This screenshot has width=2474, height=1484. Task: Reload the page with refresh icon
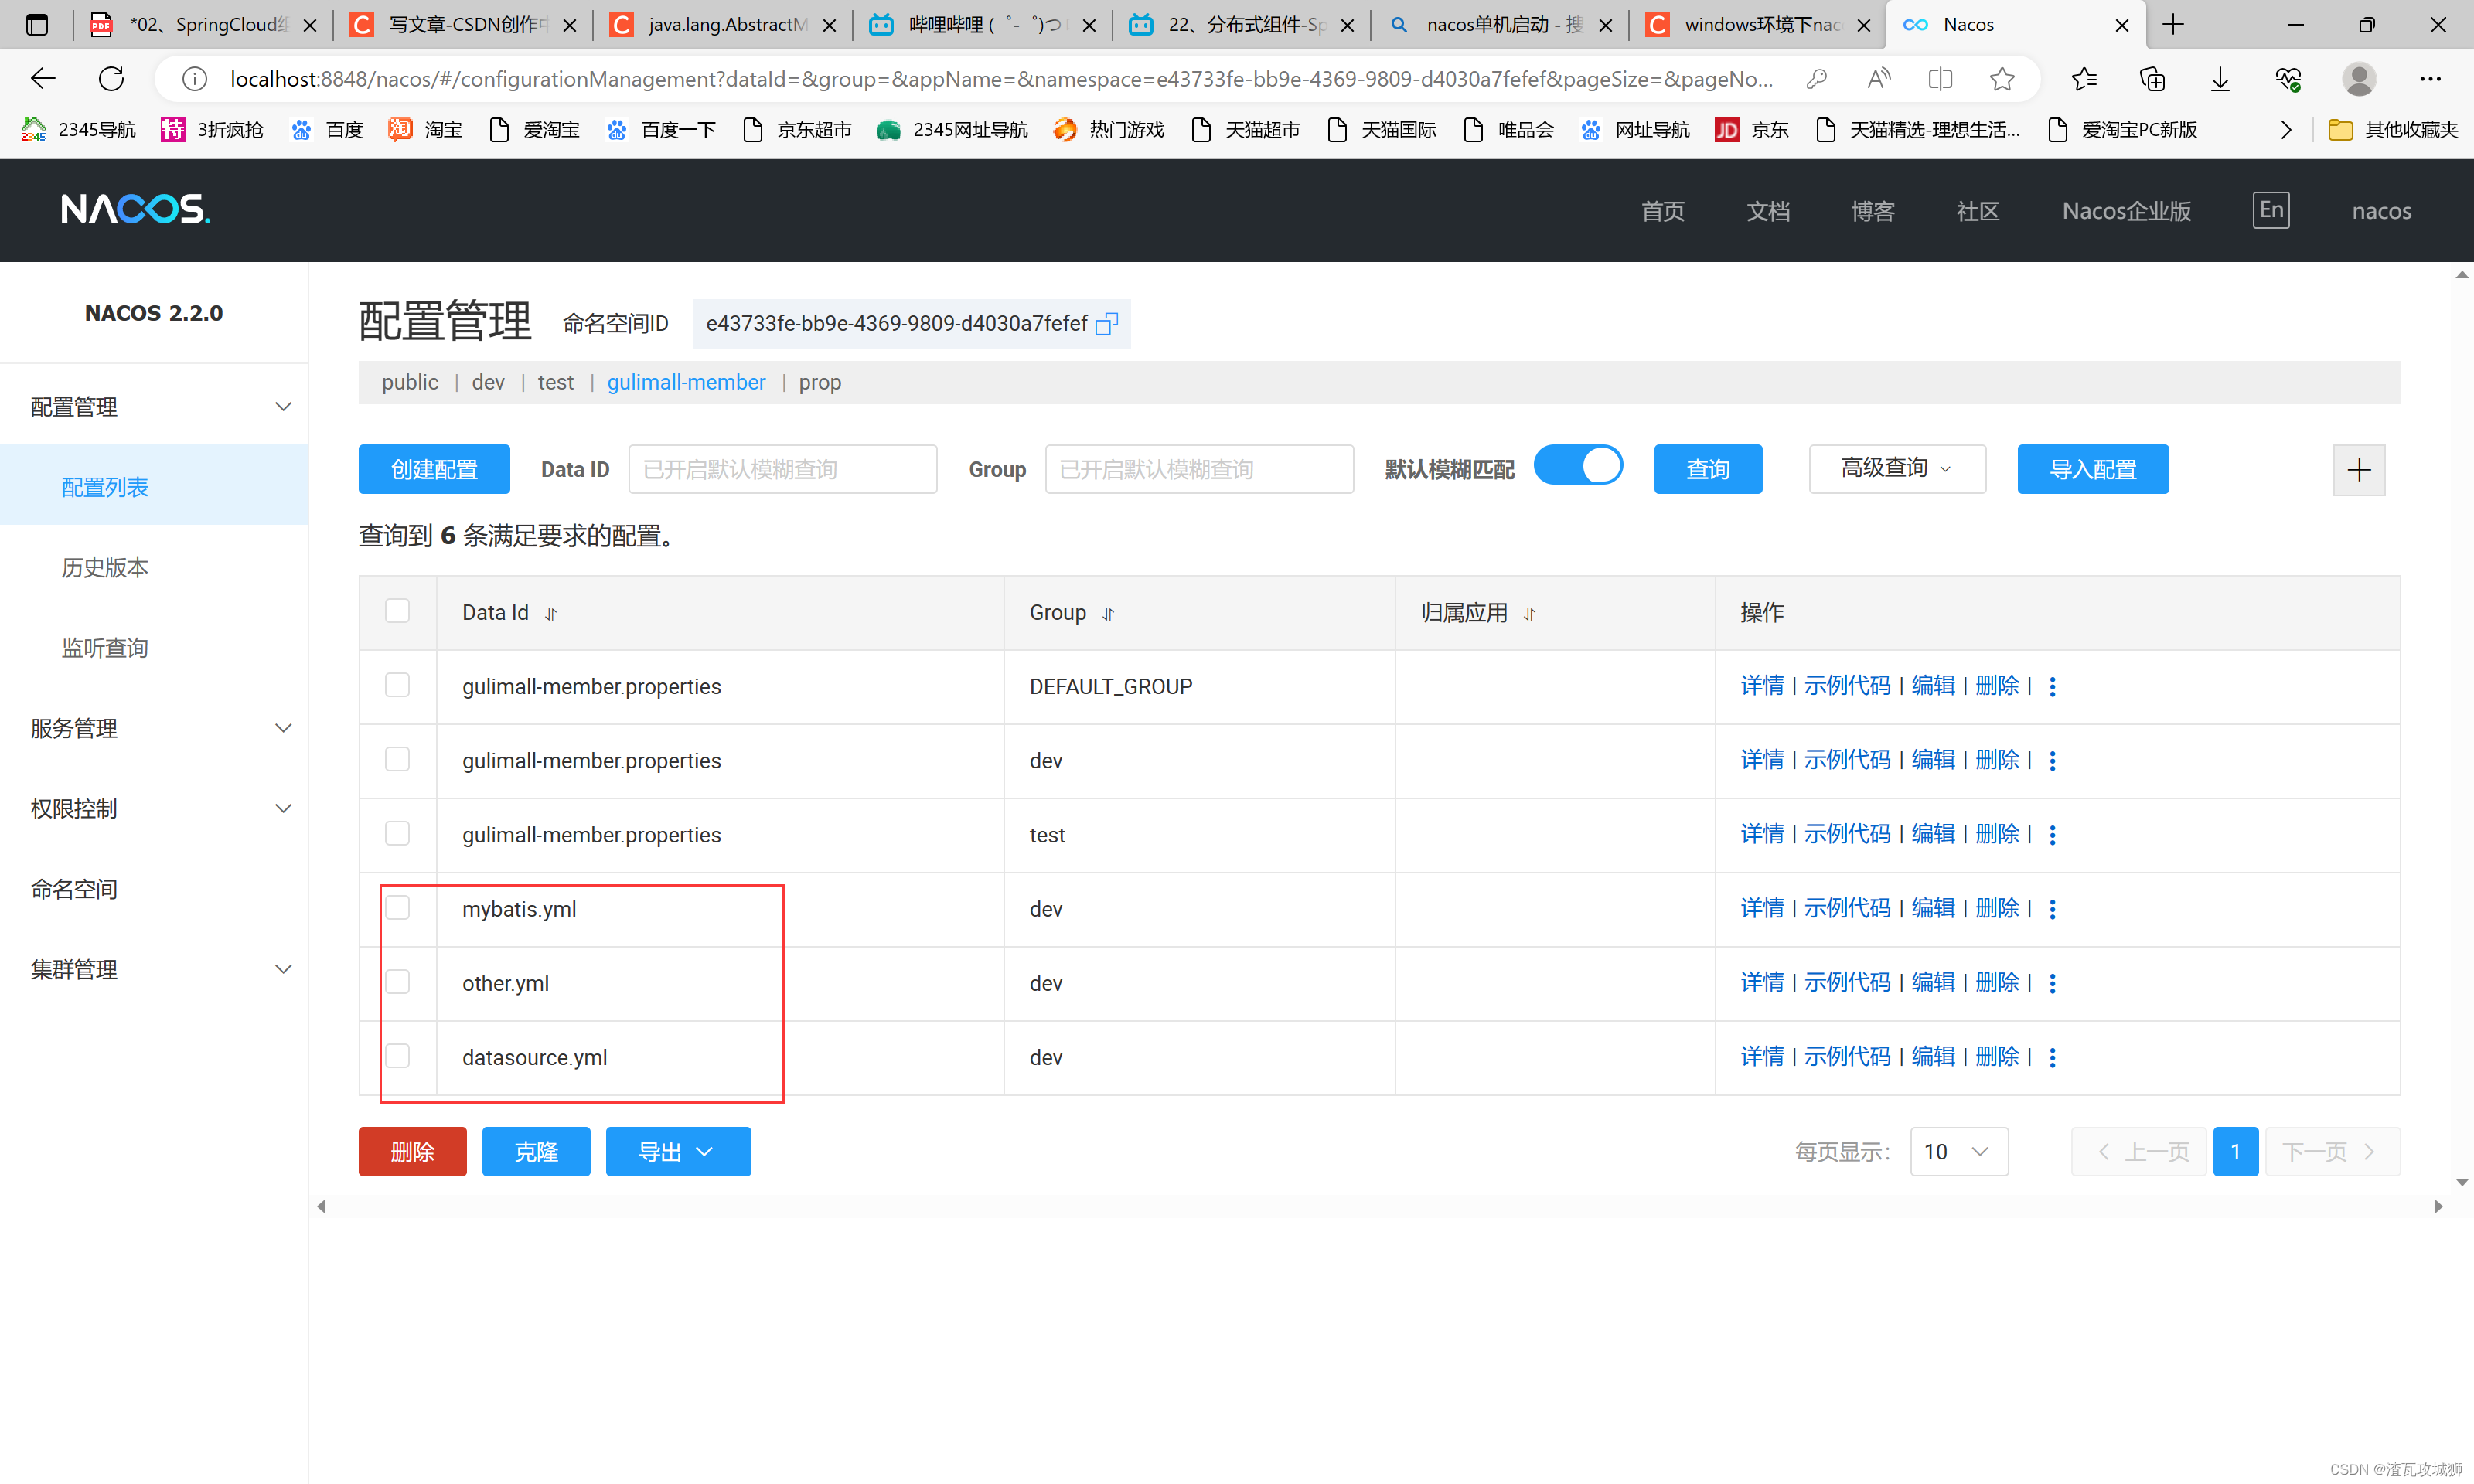point(111,78)
